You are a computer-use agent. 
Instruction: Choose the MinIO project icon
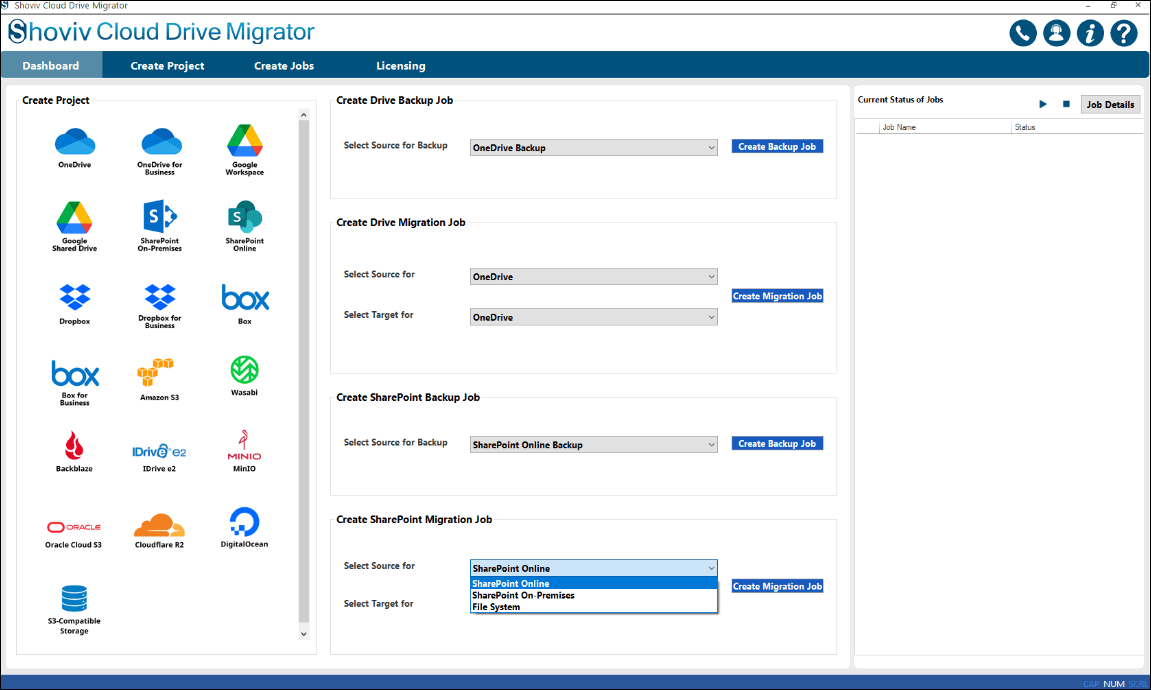click(244, 446)
